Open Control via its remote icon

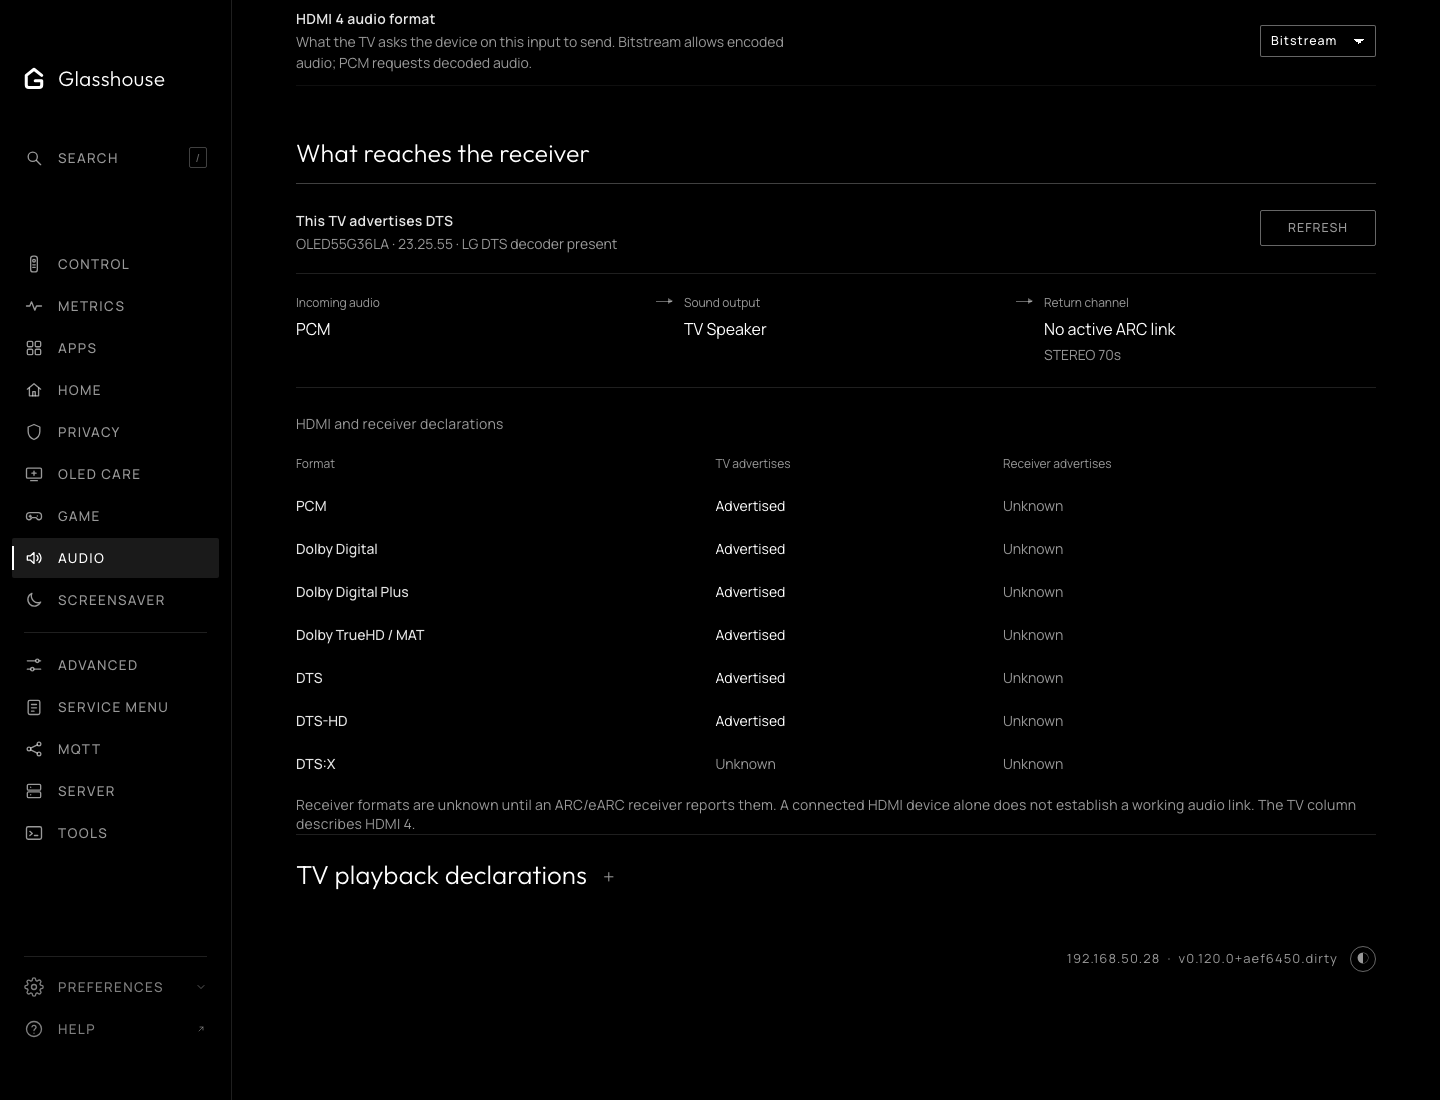tap(34, 264)
